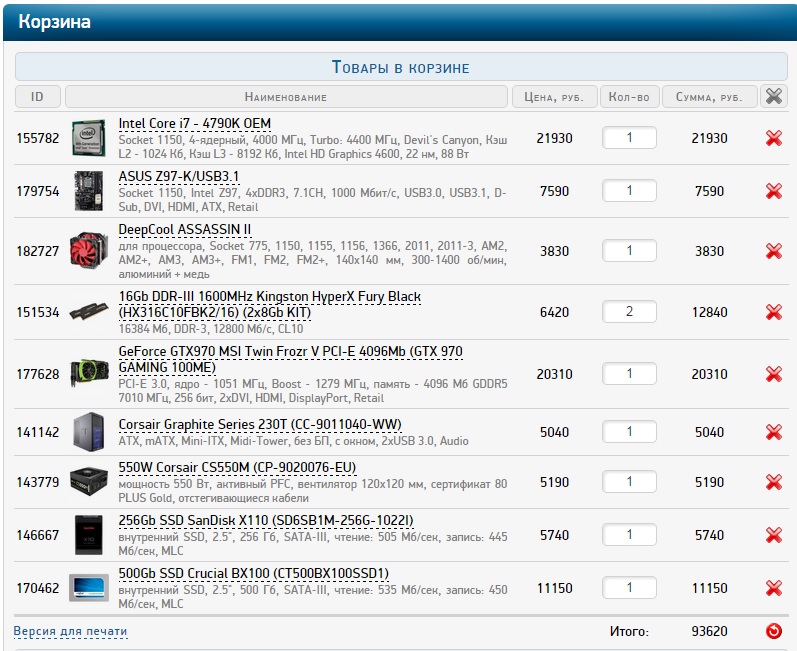Click the total amount 93620
Viewport: 797px width, 651px height.
tap(709, 631)
